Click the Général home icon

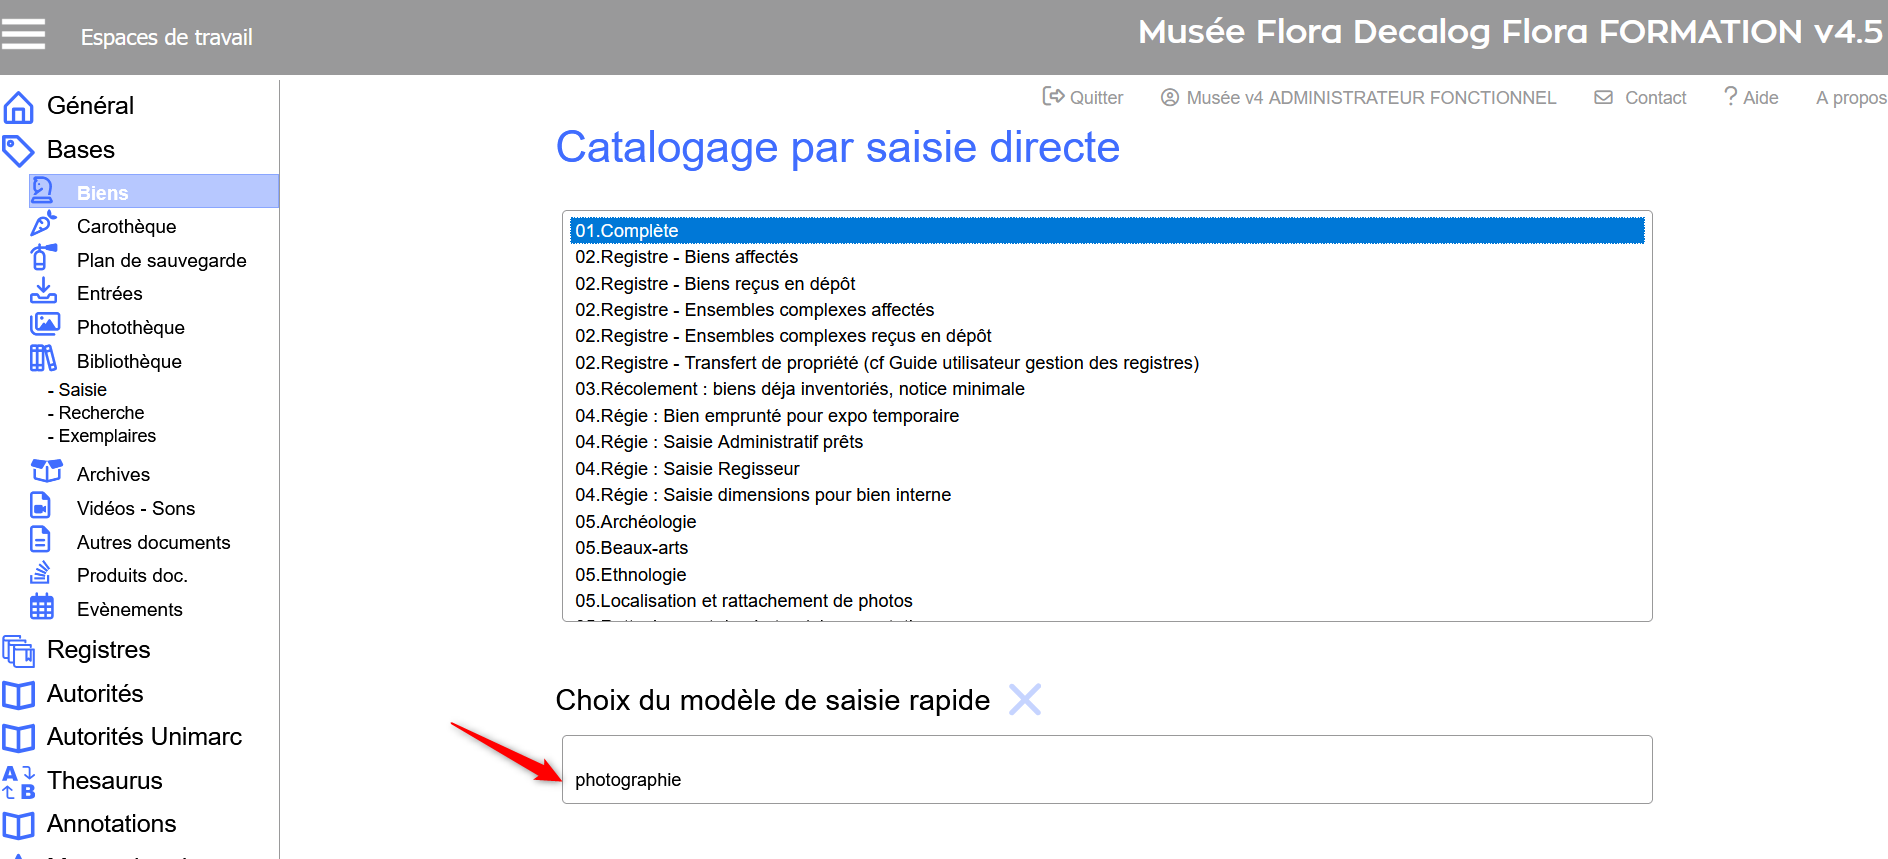coord(18,106)
